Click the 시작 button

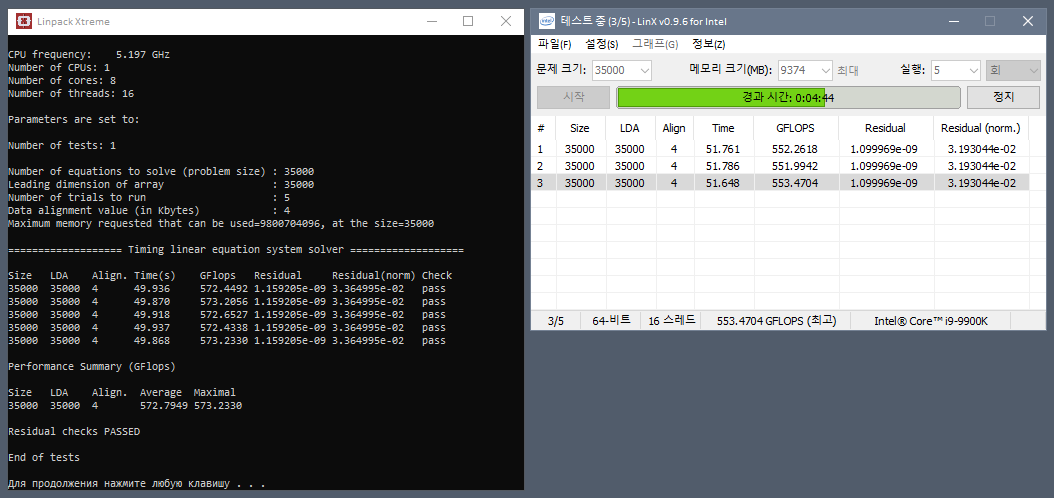[x=573, y=97]
